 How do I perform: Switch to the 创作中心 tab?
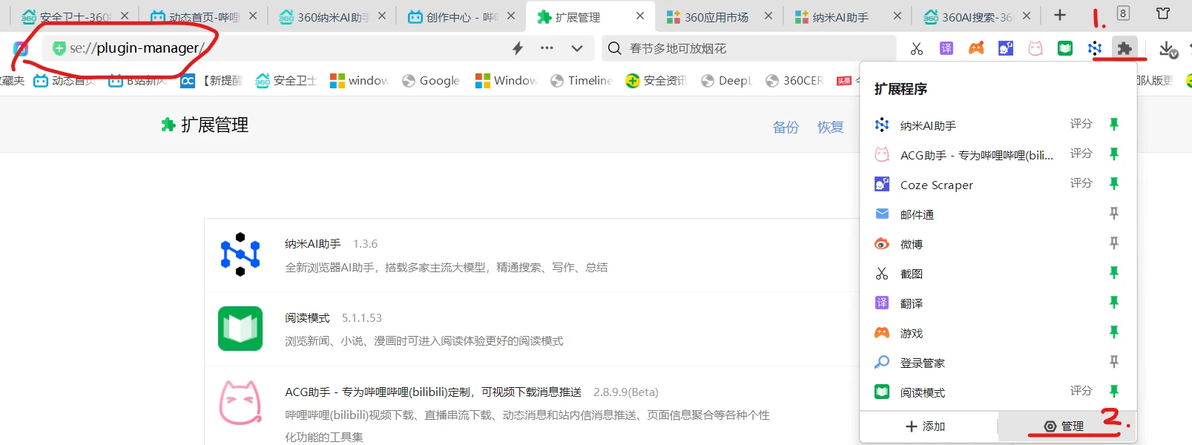click(x=460, y=15)
